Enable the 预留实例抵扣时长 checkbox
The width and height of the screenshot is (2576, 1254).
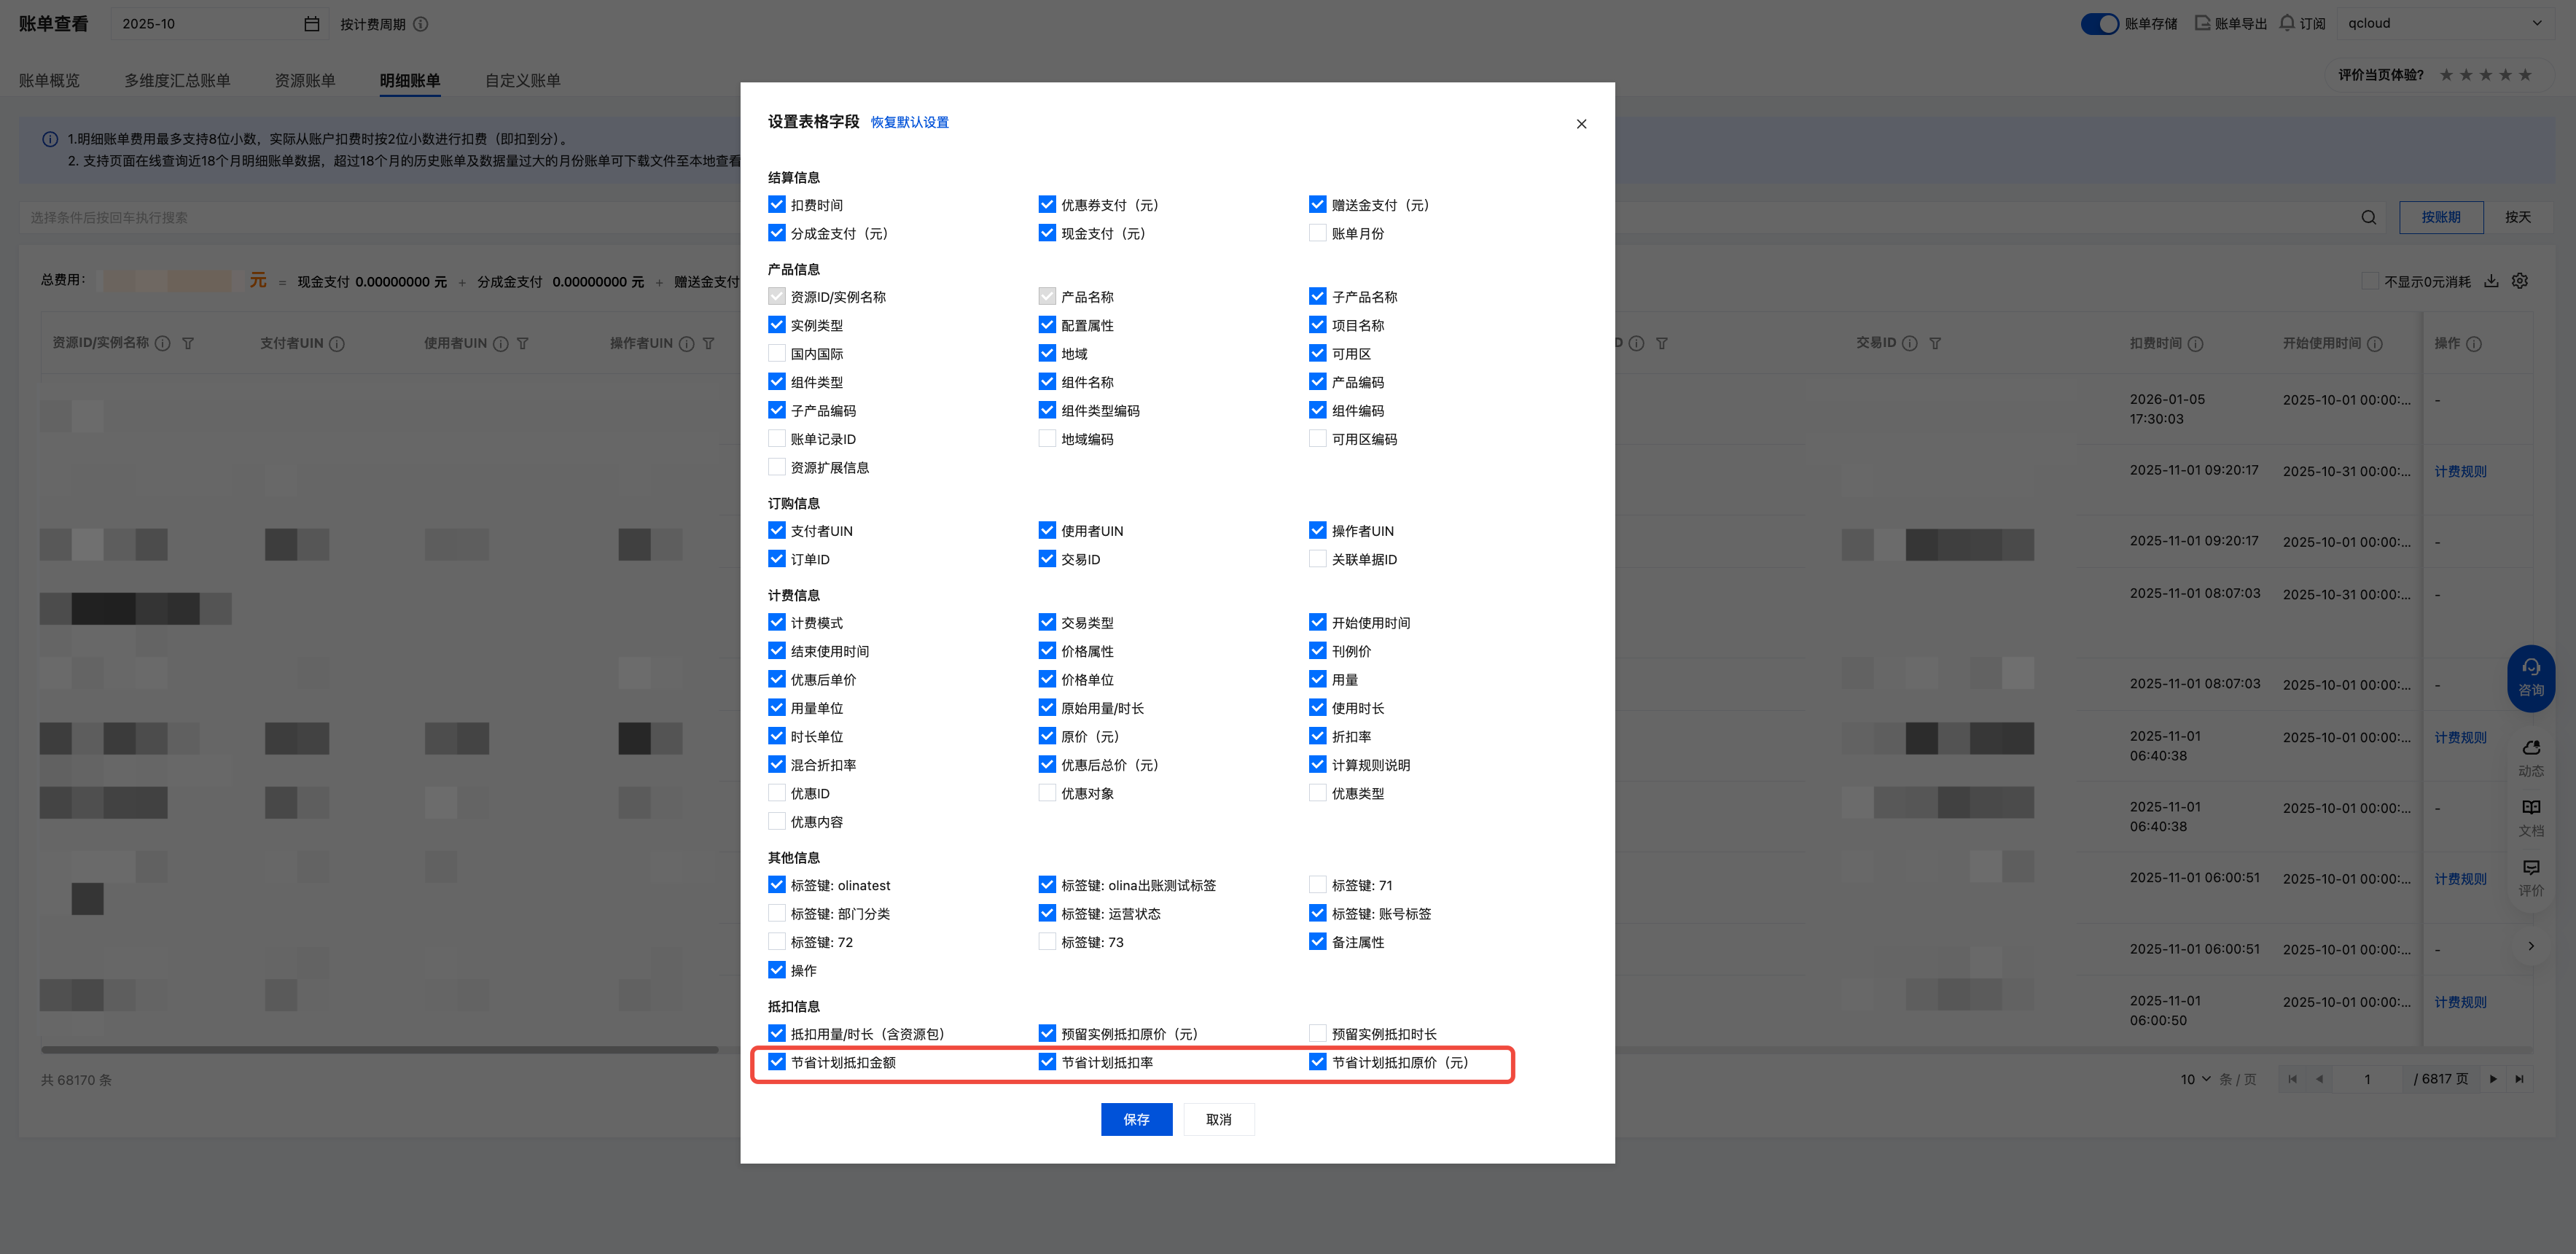(x=1317, y=1033)
